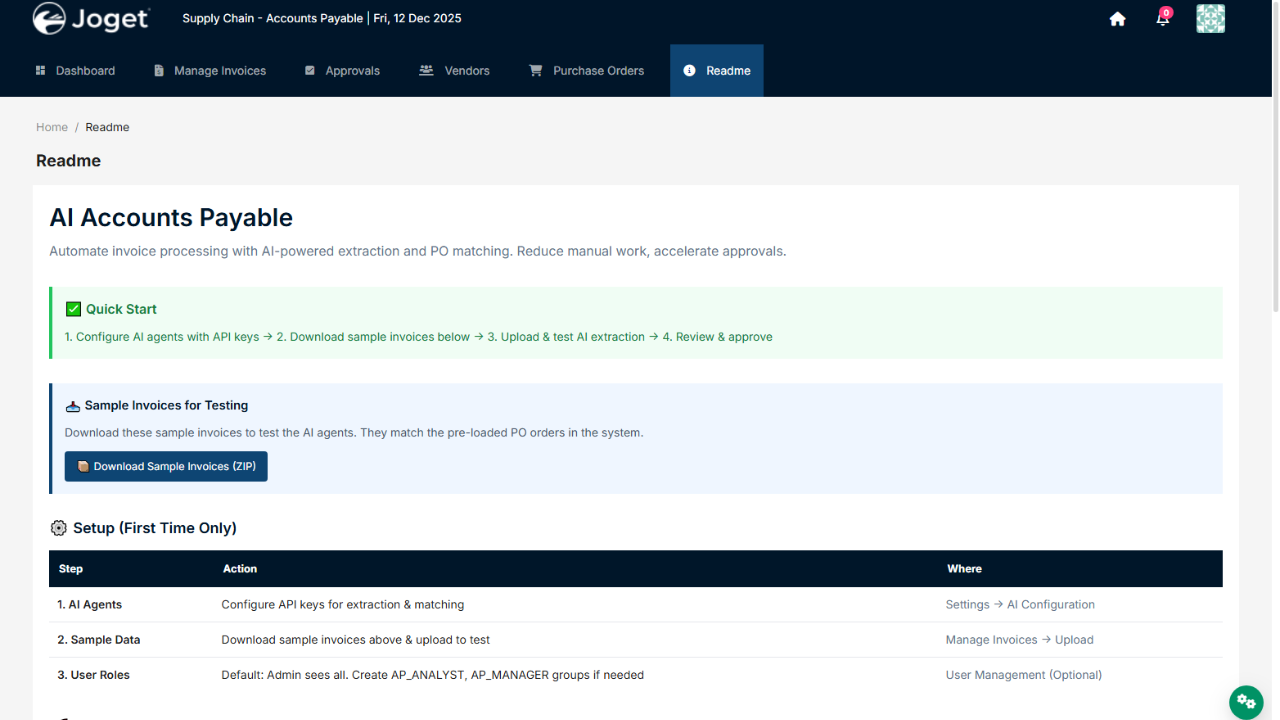This screenshot has width=1280, height=720.
Task: Switch to the Approvals tab
Action: [x=352, y=71]
